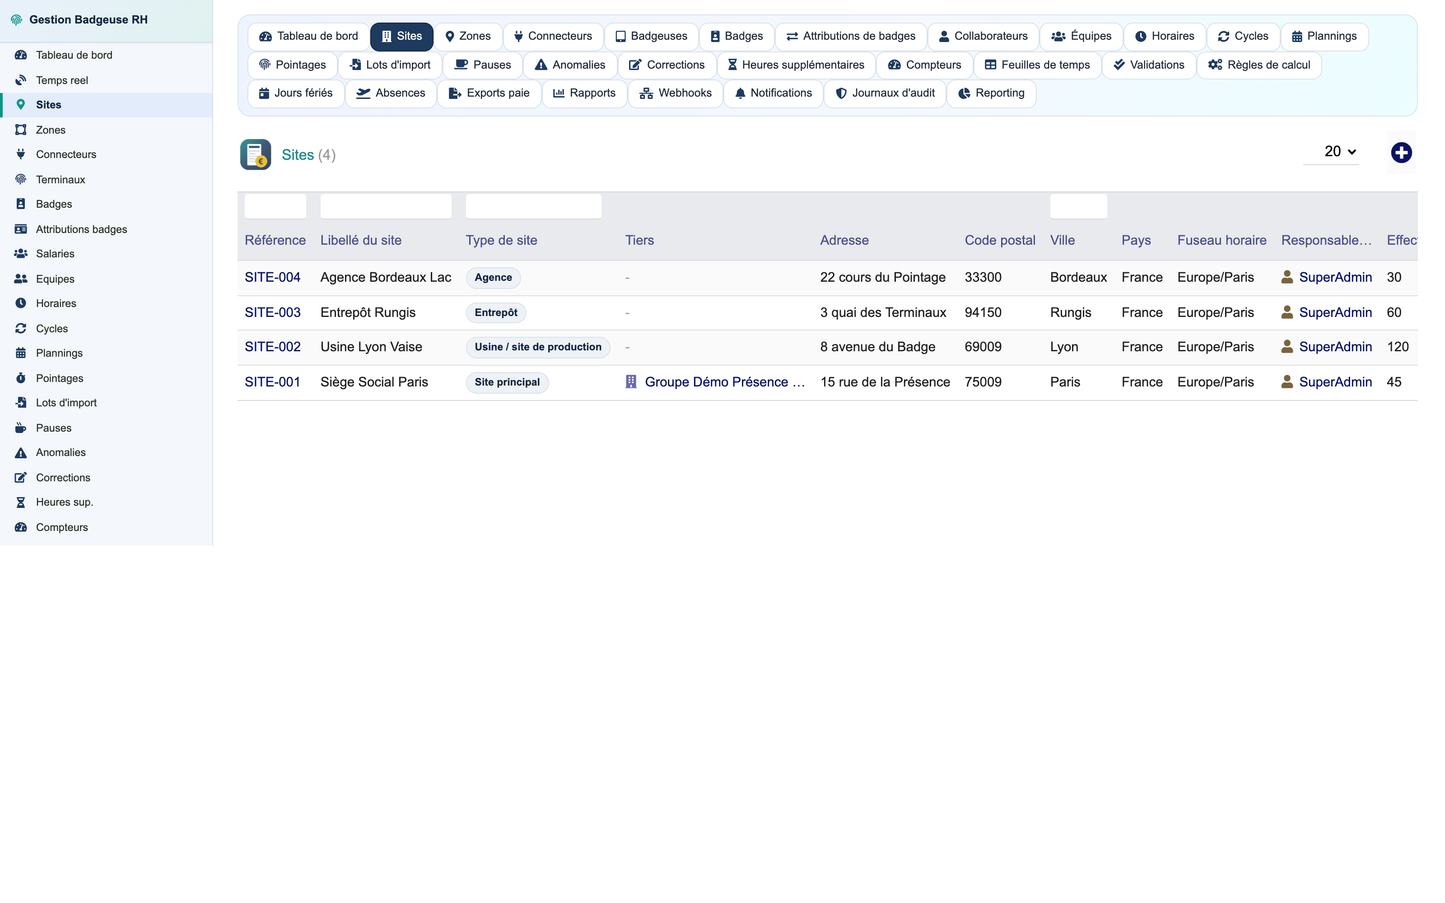The height and width of the screenshot is (903, 1445).
Task: Open site link SITE-003
Action: click(x=272, y=312)
